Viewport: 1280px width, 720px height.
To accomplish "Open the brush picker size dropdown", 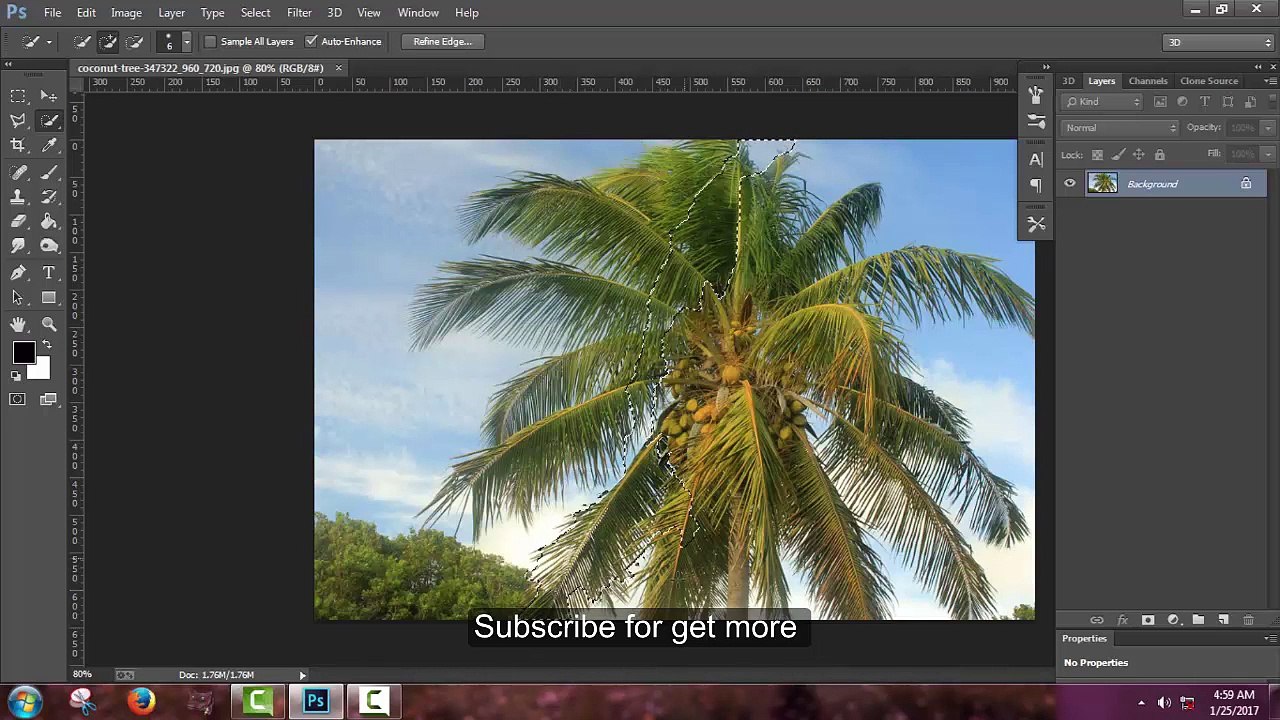I will point(186,42).
